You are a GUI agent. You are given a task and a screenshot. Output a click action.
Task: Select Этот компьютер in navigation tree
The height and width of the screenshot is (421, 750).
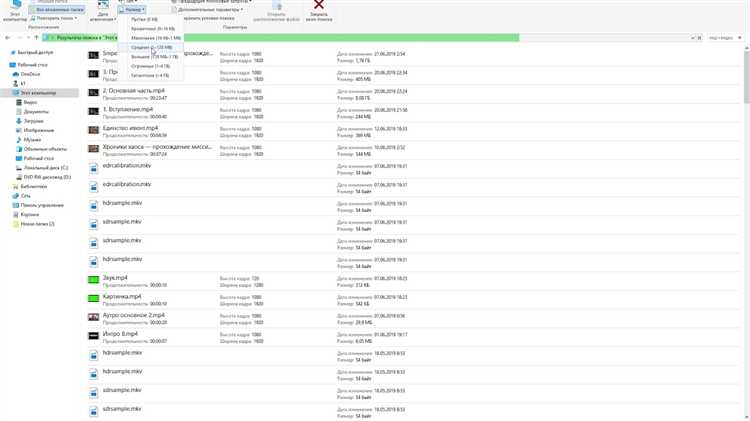[39, 93]
